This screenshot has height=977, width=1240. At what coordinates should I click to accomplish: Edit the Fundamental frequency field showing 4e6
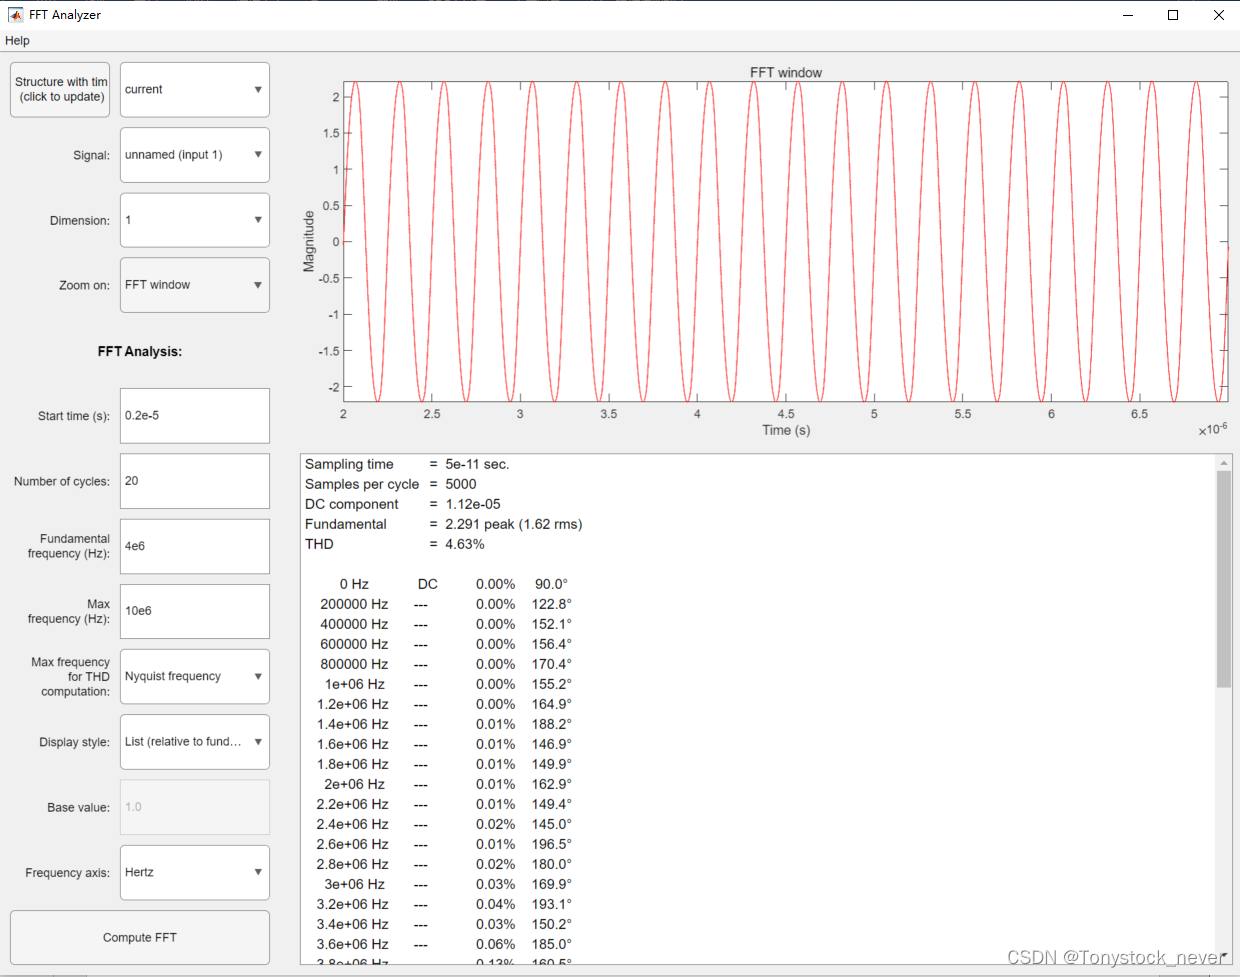[x=194, y=546]
